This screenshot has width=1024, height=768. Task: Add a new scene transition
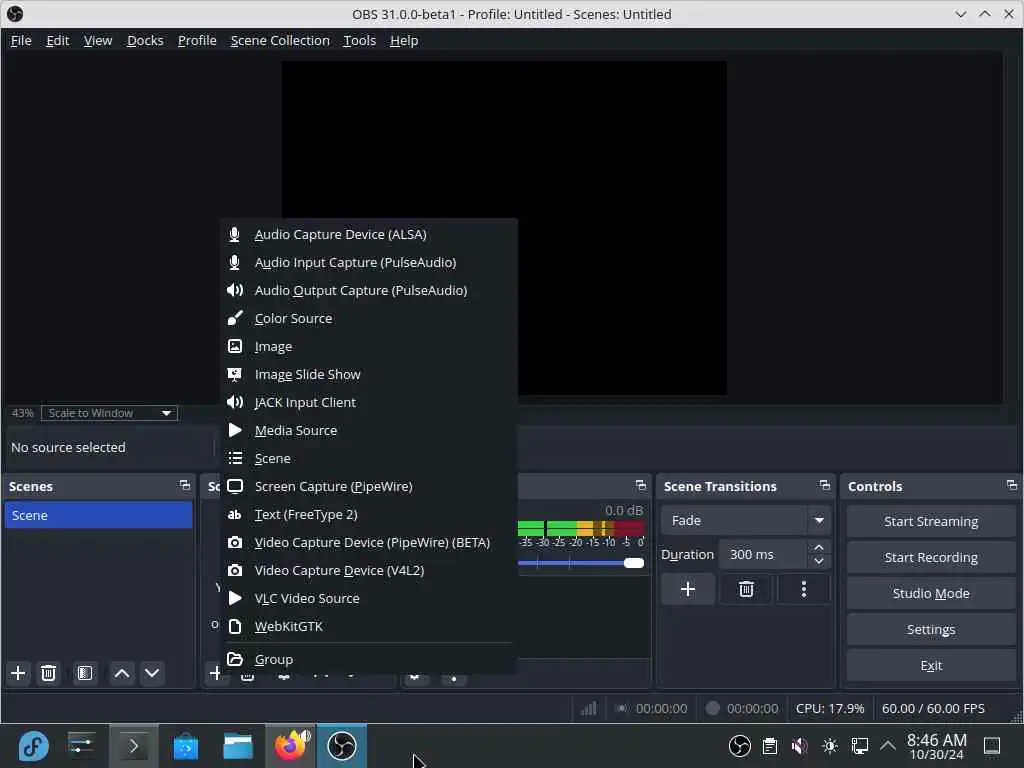687,590
